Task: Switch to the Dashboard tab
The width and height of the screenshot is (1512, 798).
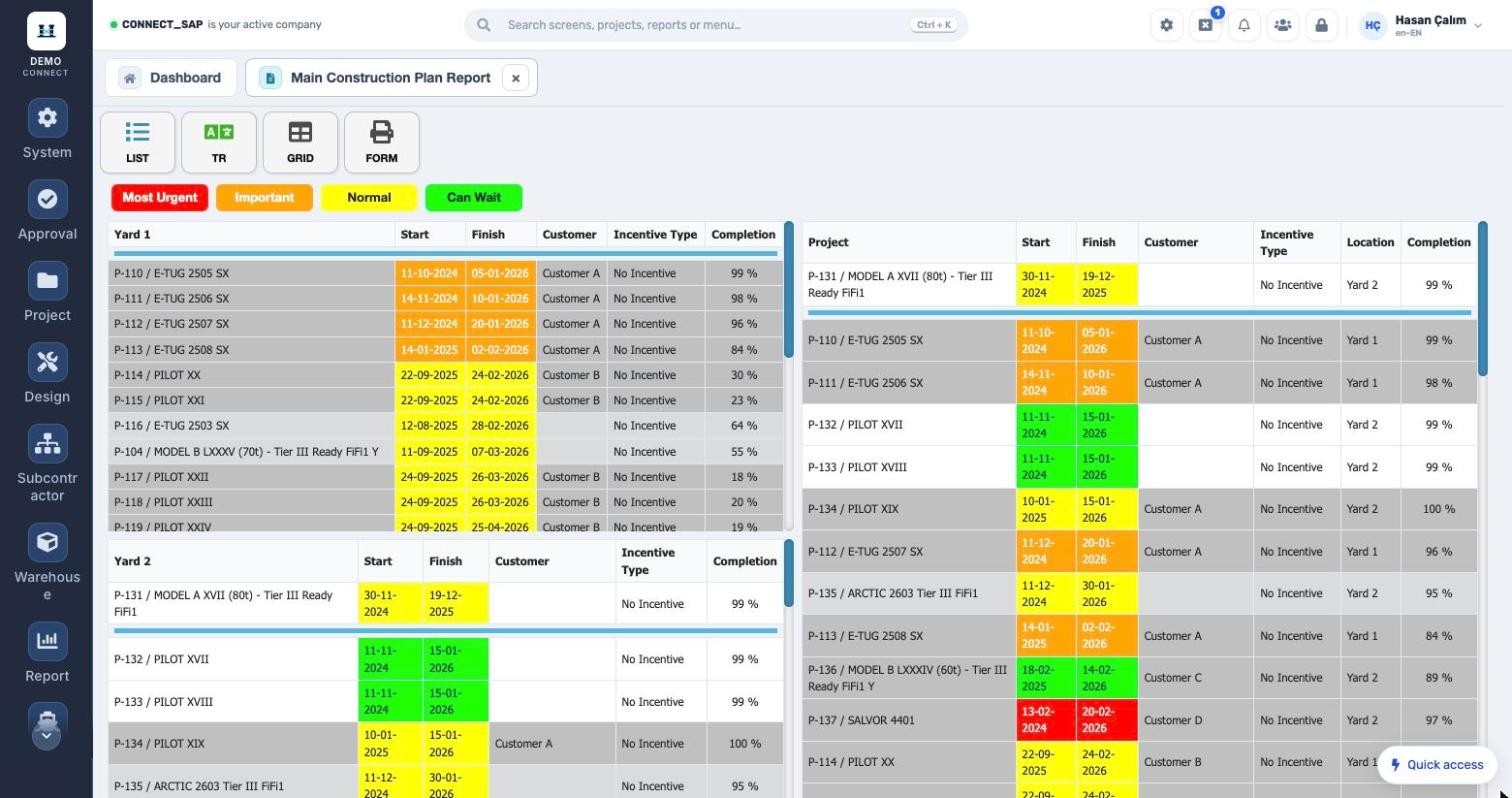Action: (x=171, y=78)
